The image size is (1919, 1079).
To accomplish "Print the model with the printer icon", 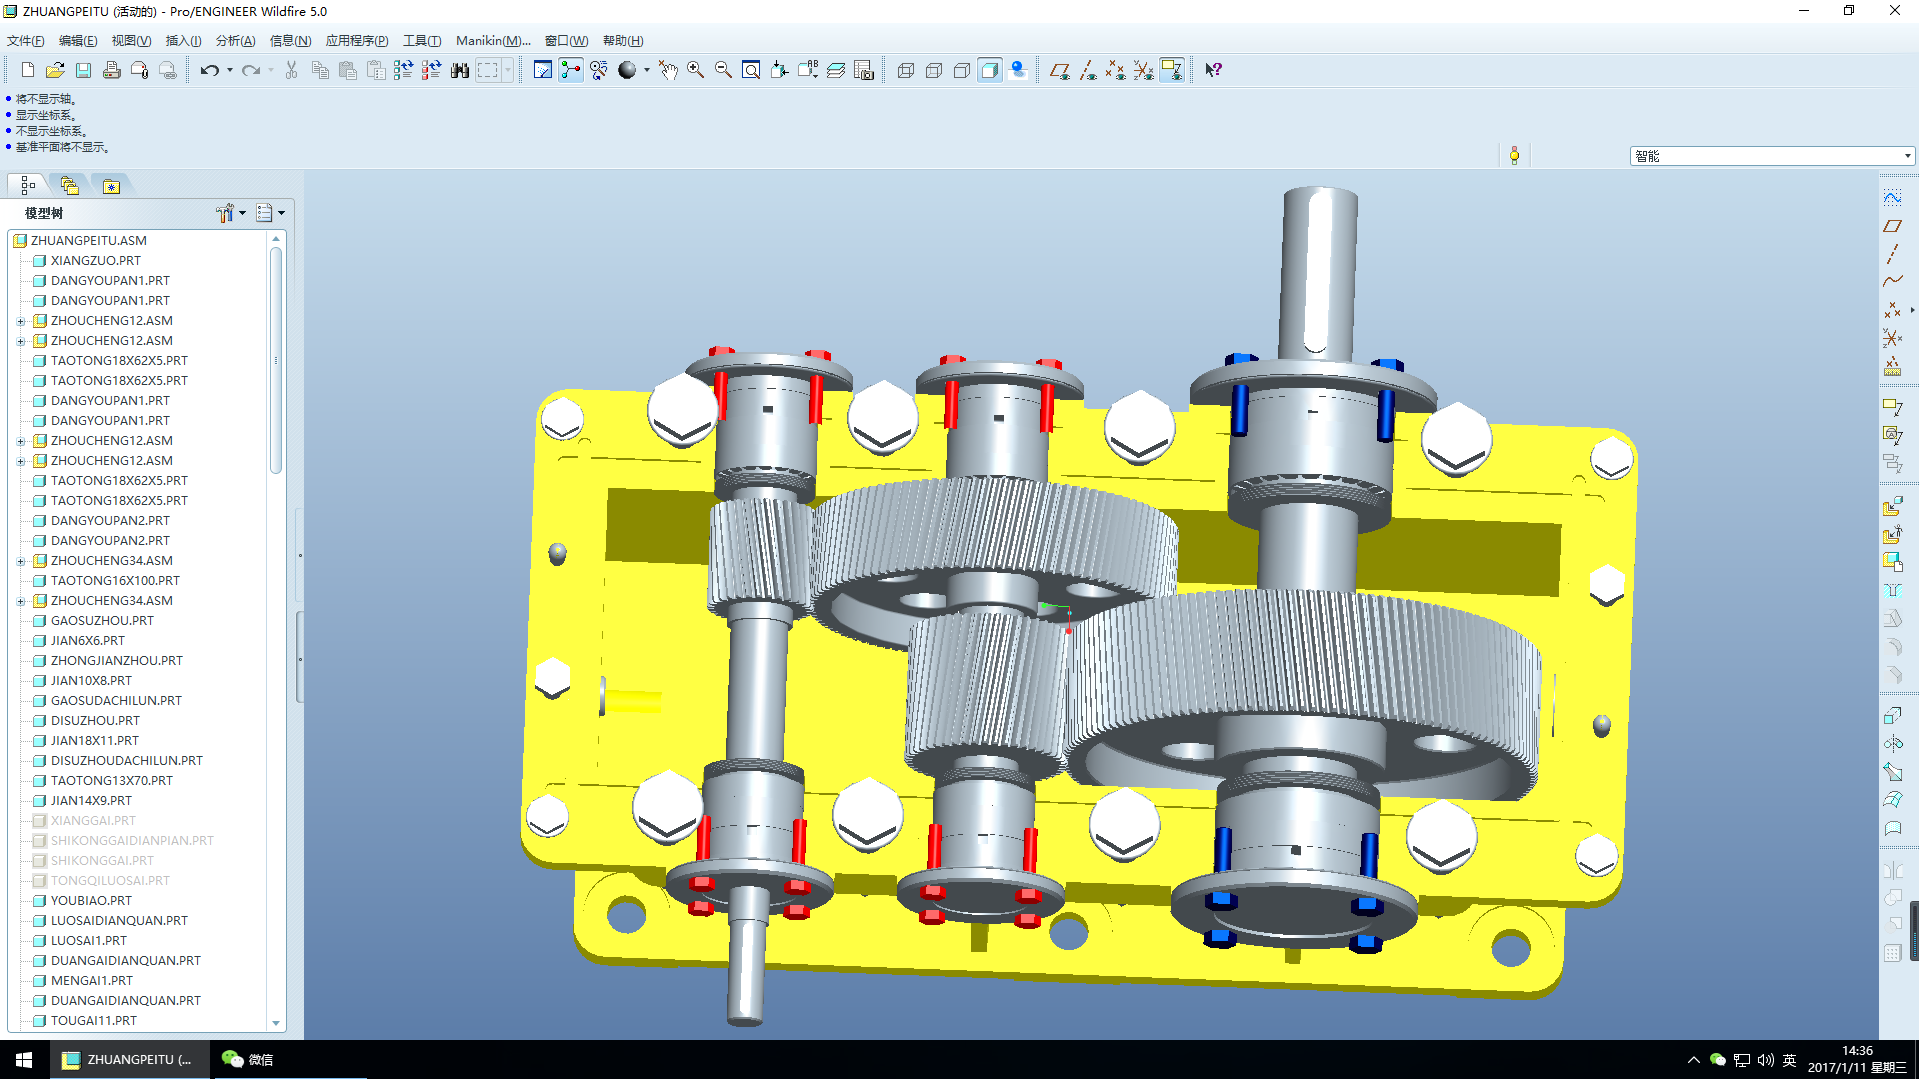I will (x=112, y=70).
